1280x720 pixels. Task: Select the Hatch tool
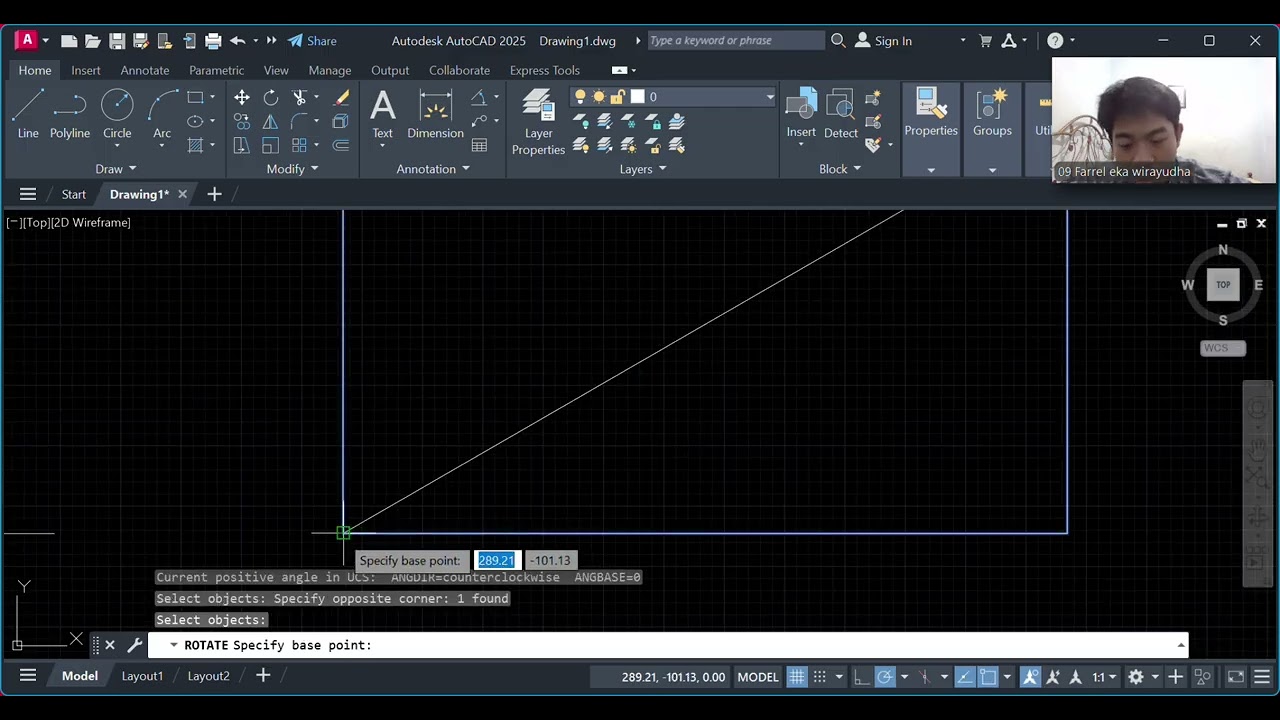click(x=195, y=145)
